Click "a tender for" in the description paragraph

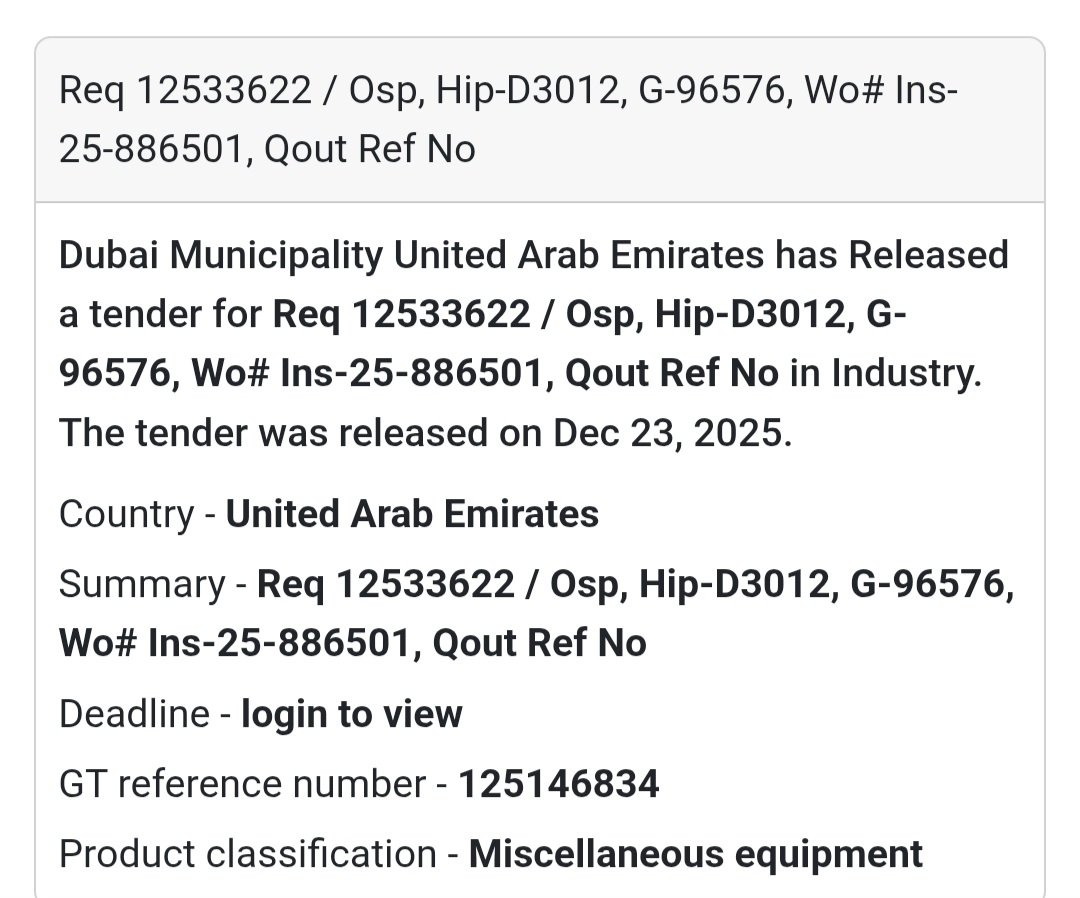tap(161, 314)
